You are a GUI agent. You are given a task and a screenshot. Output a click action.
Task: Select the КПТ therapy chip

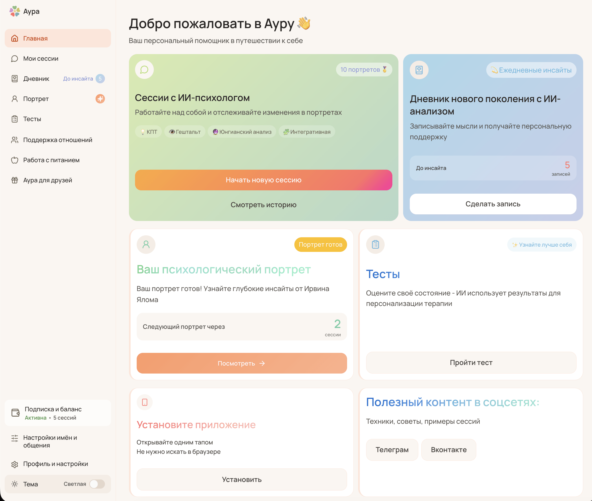click(148, 132)
